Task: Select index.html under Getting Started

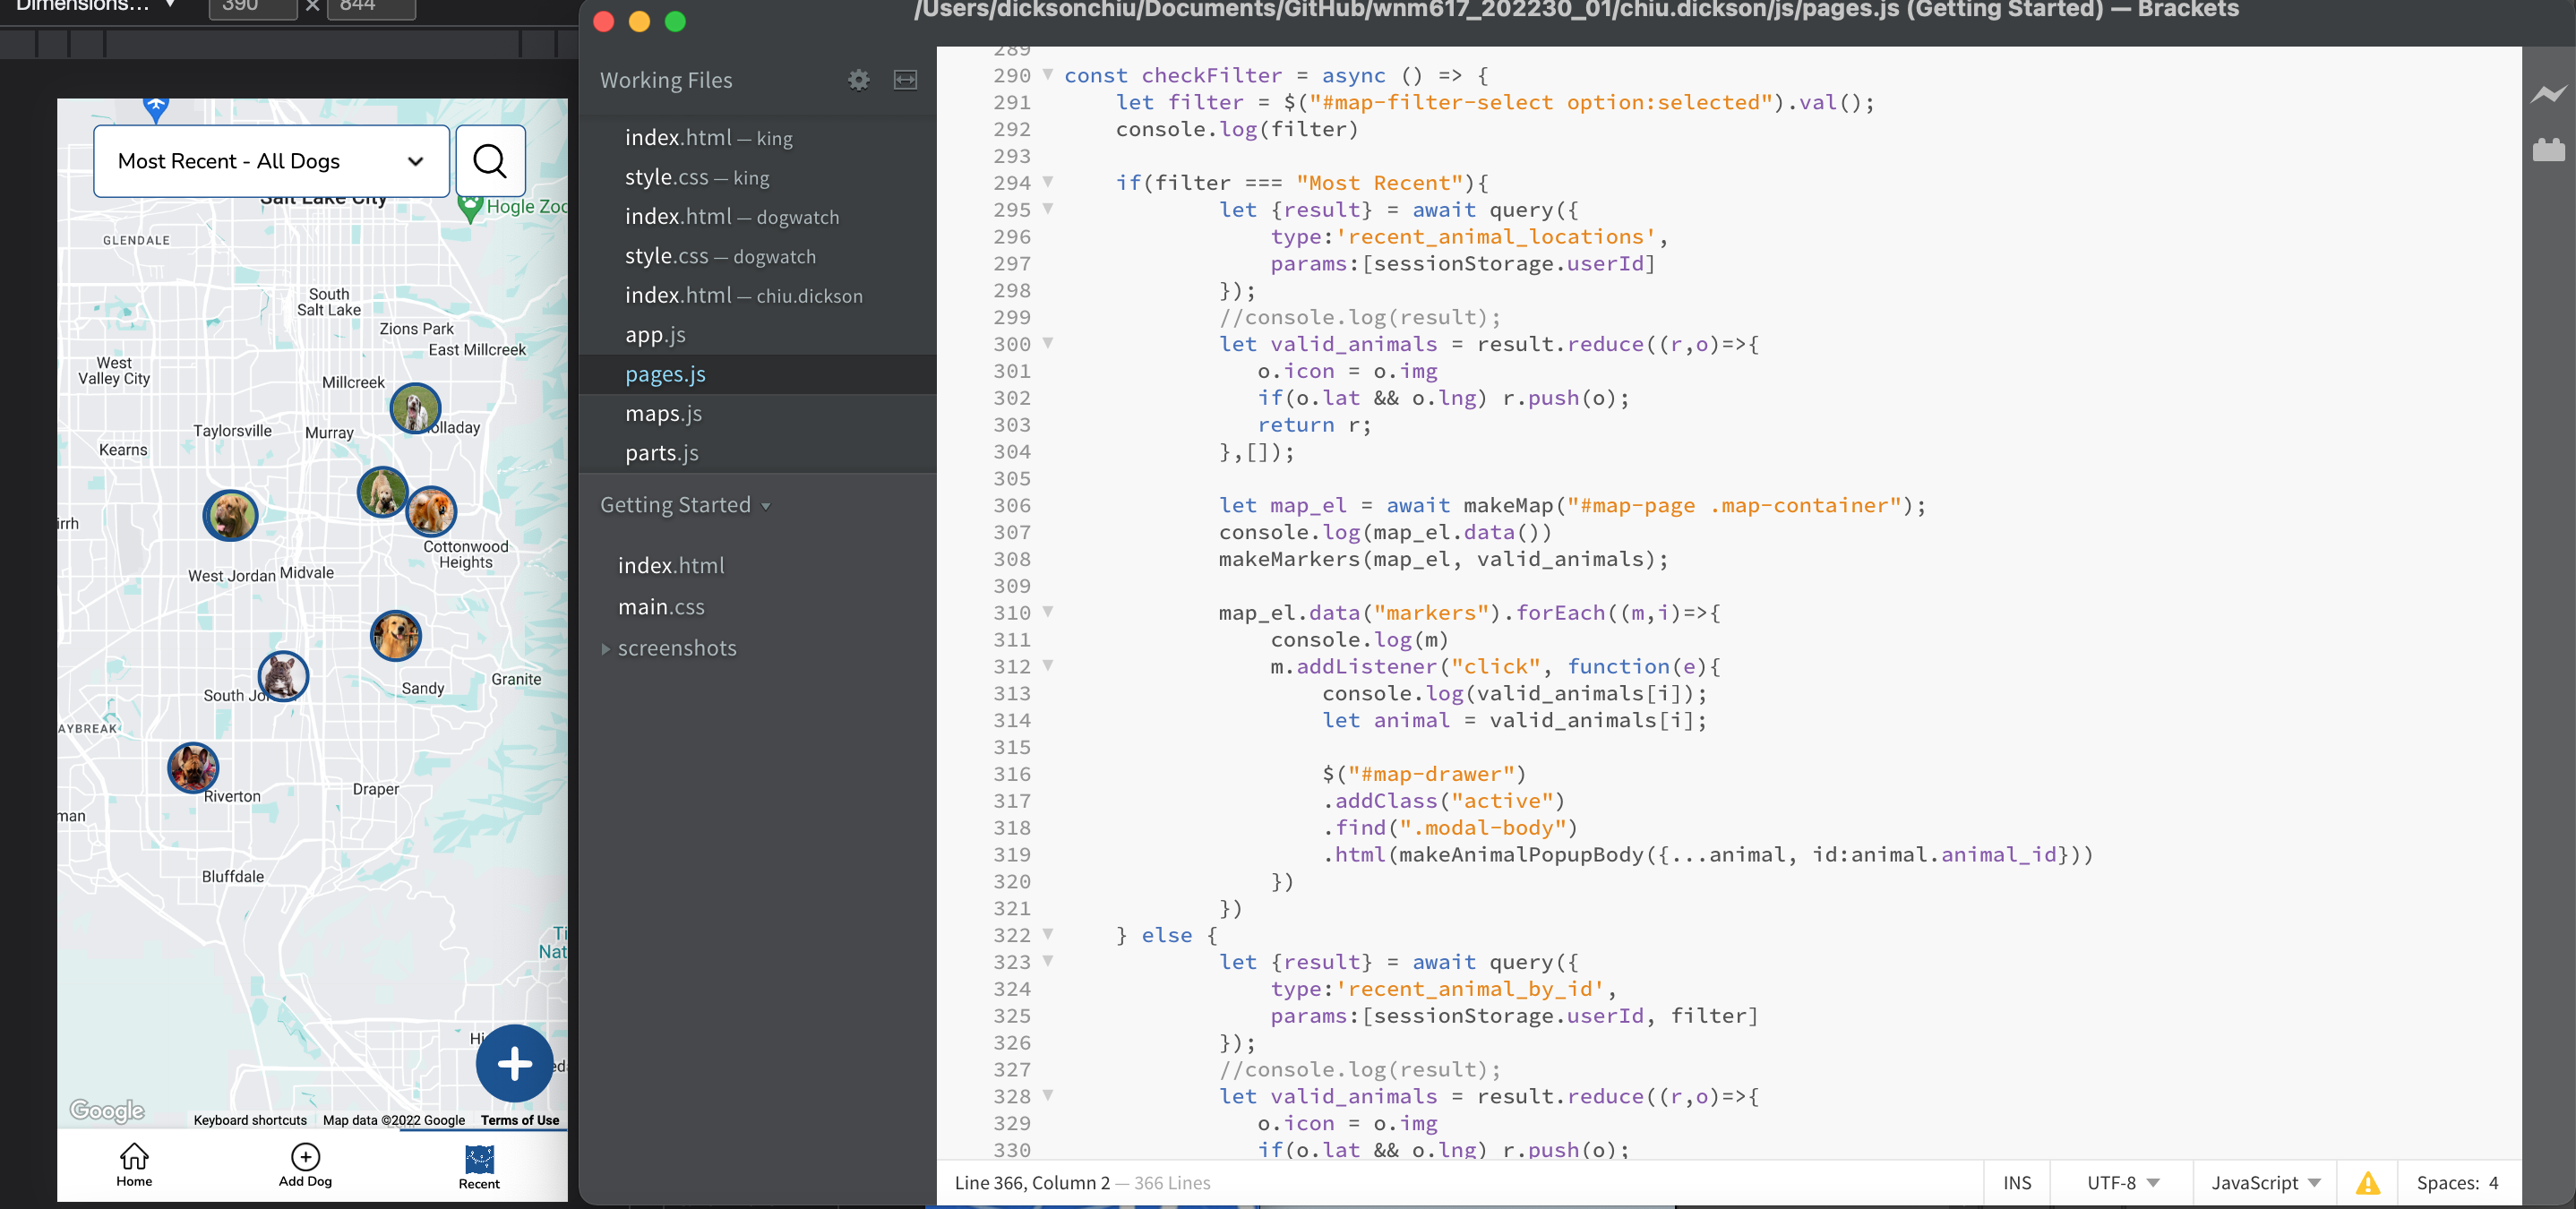Action: coord(670,563)
